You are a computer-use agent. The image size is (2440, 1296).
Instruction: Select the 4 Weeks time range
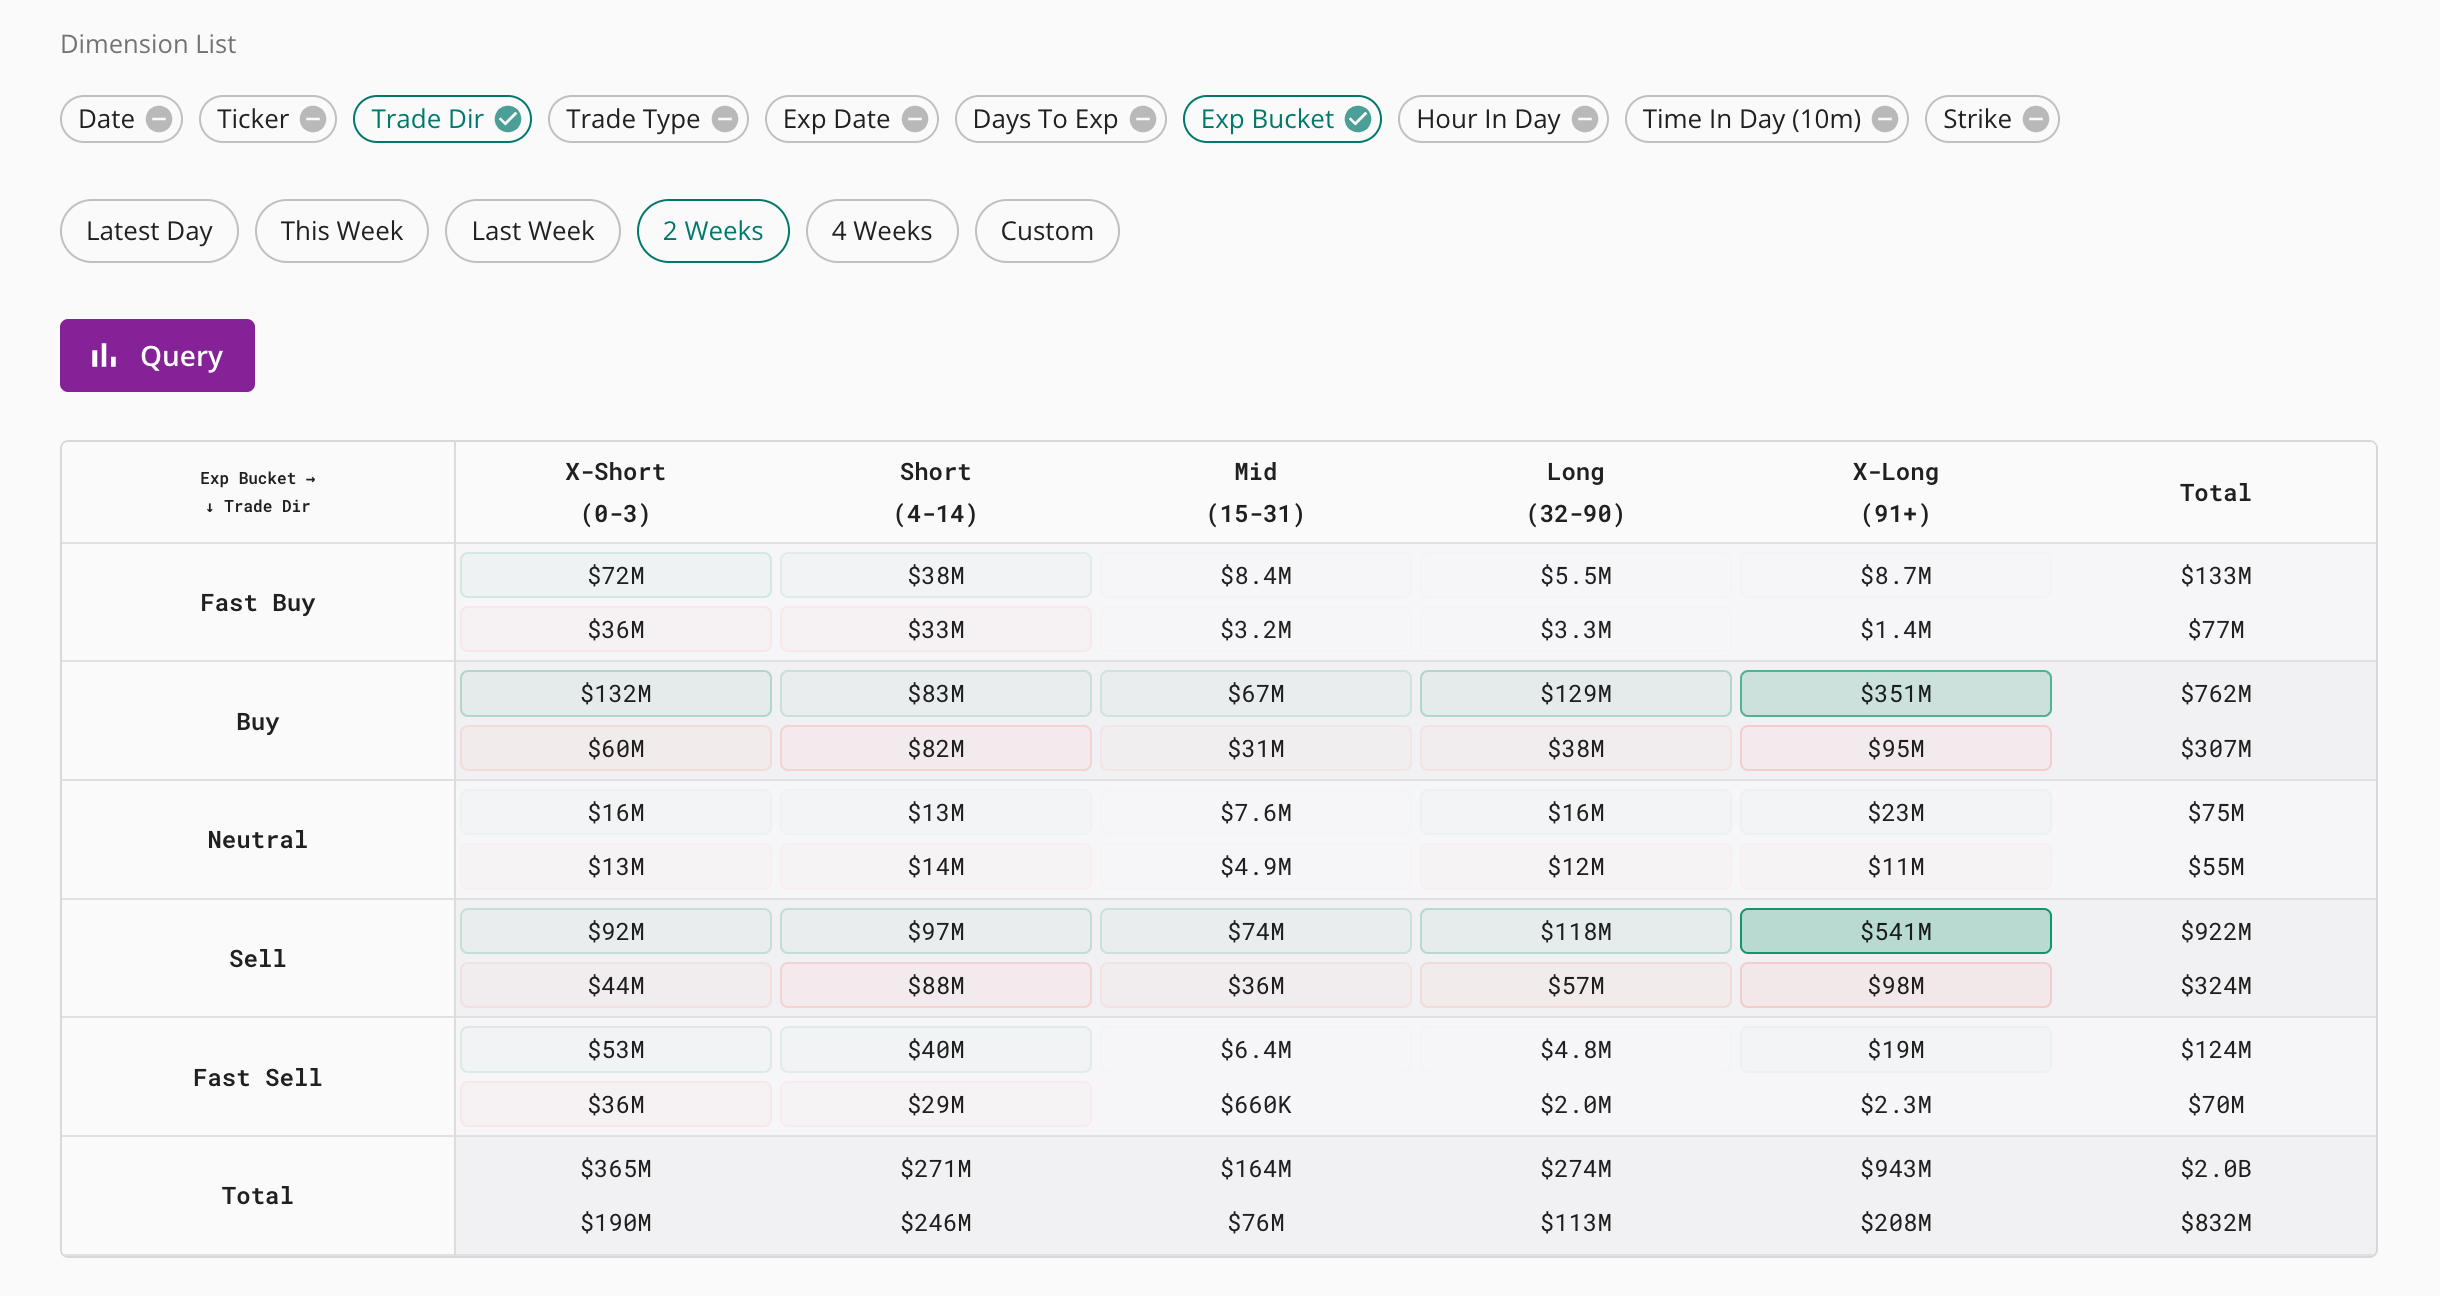882,231
